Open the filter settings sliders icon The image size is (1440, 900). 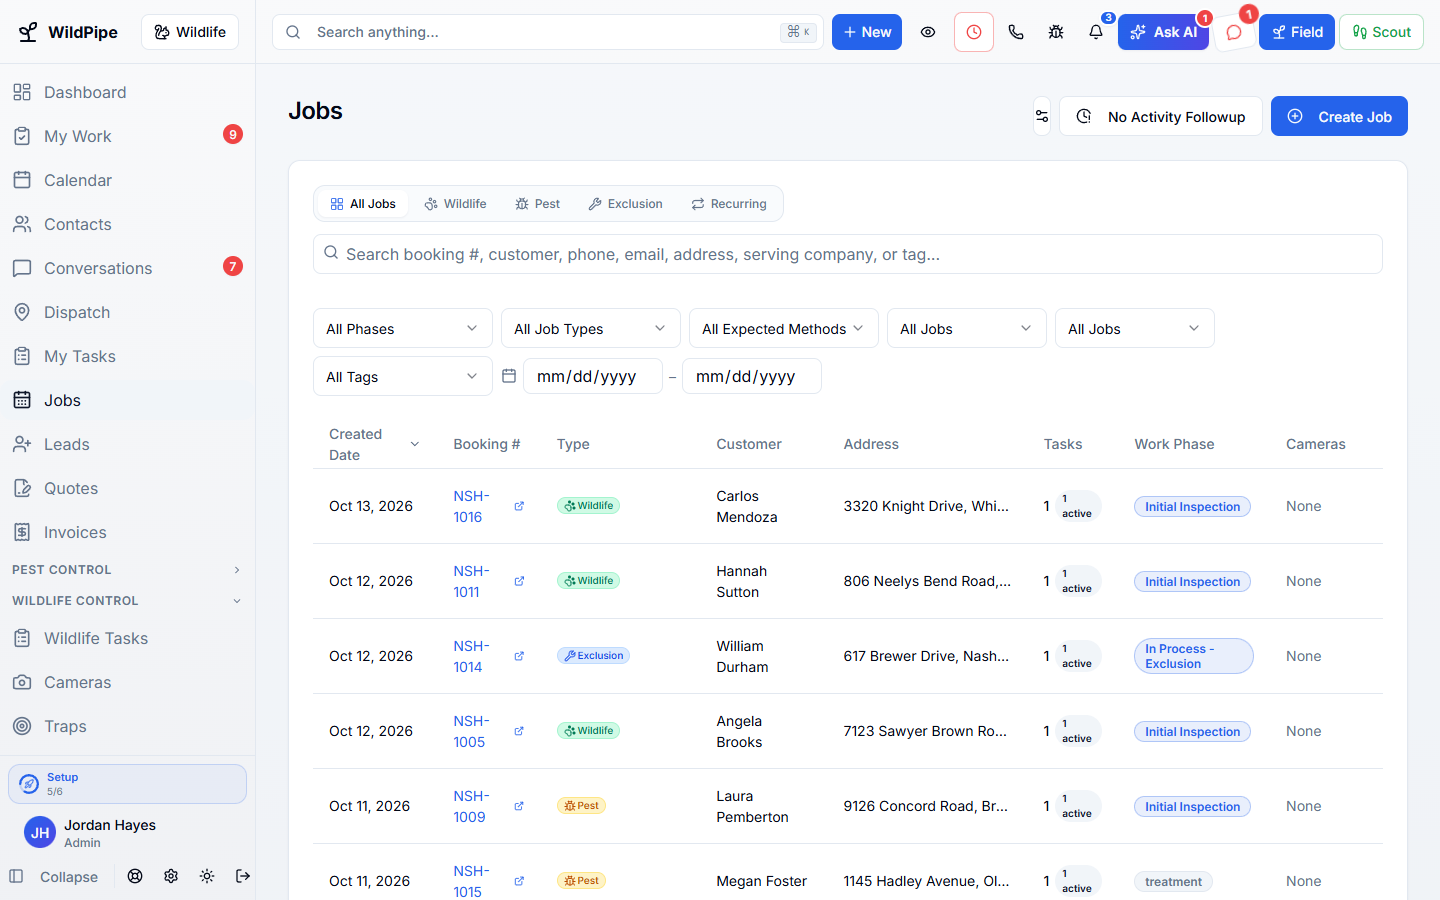click(x=1042, y=116)
